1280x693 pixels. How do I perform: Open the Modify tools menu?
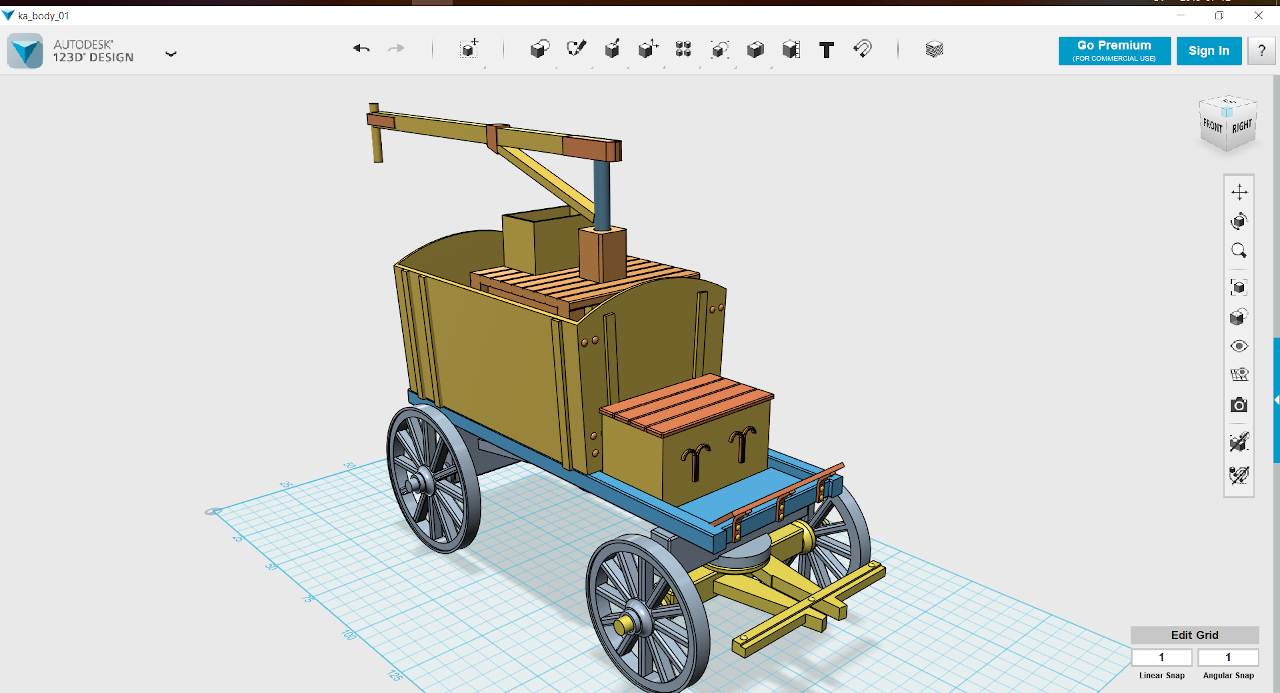[648, 49]
